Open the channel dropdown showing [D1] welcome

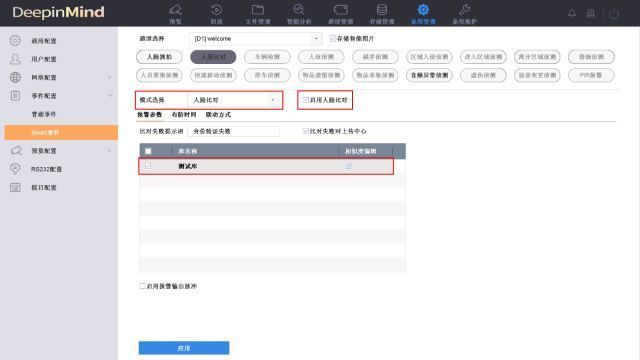tap(256, 38)
